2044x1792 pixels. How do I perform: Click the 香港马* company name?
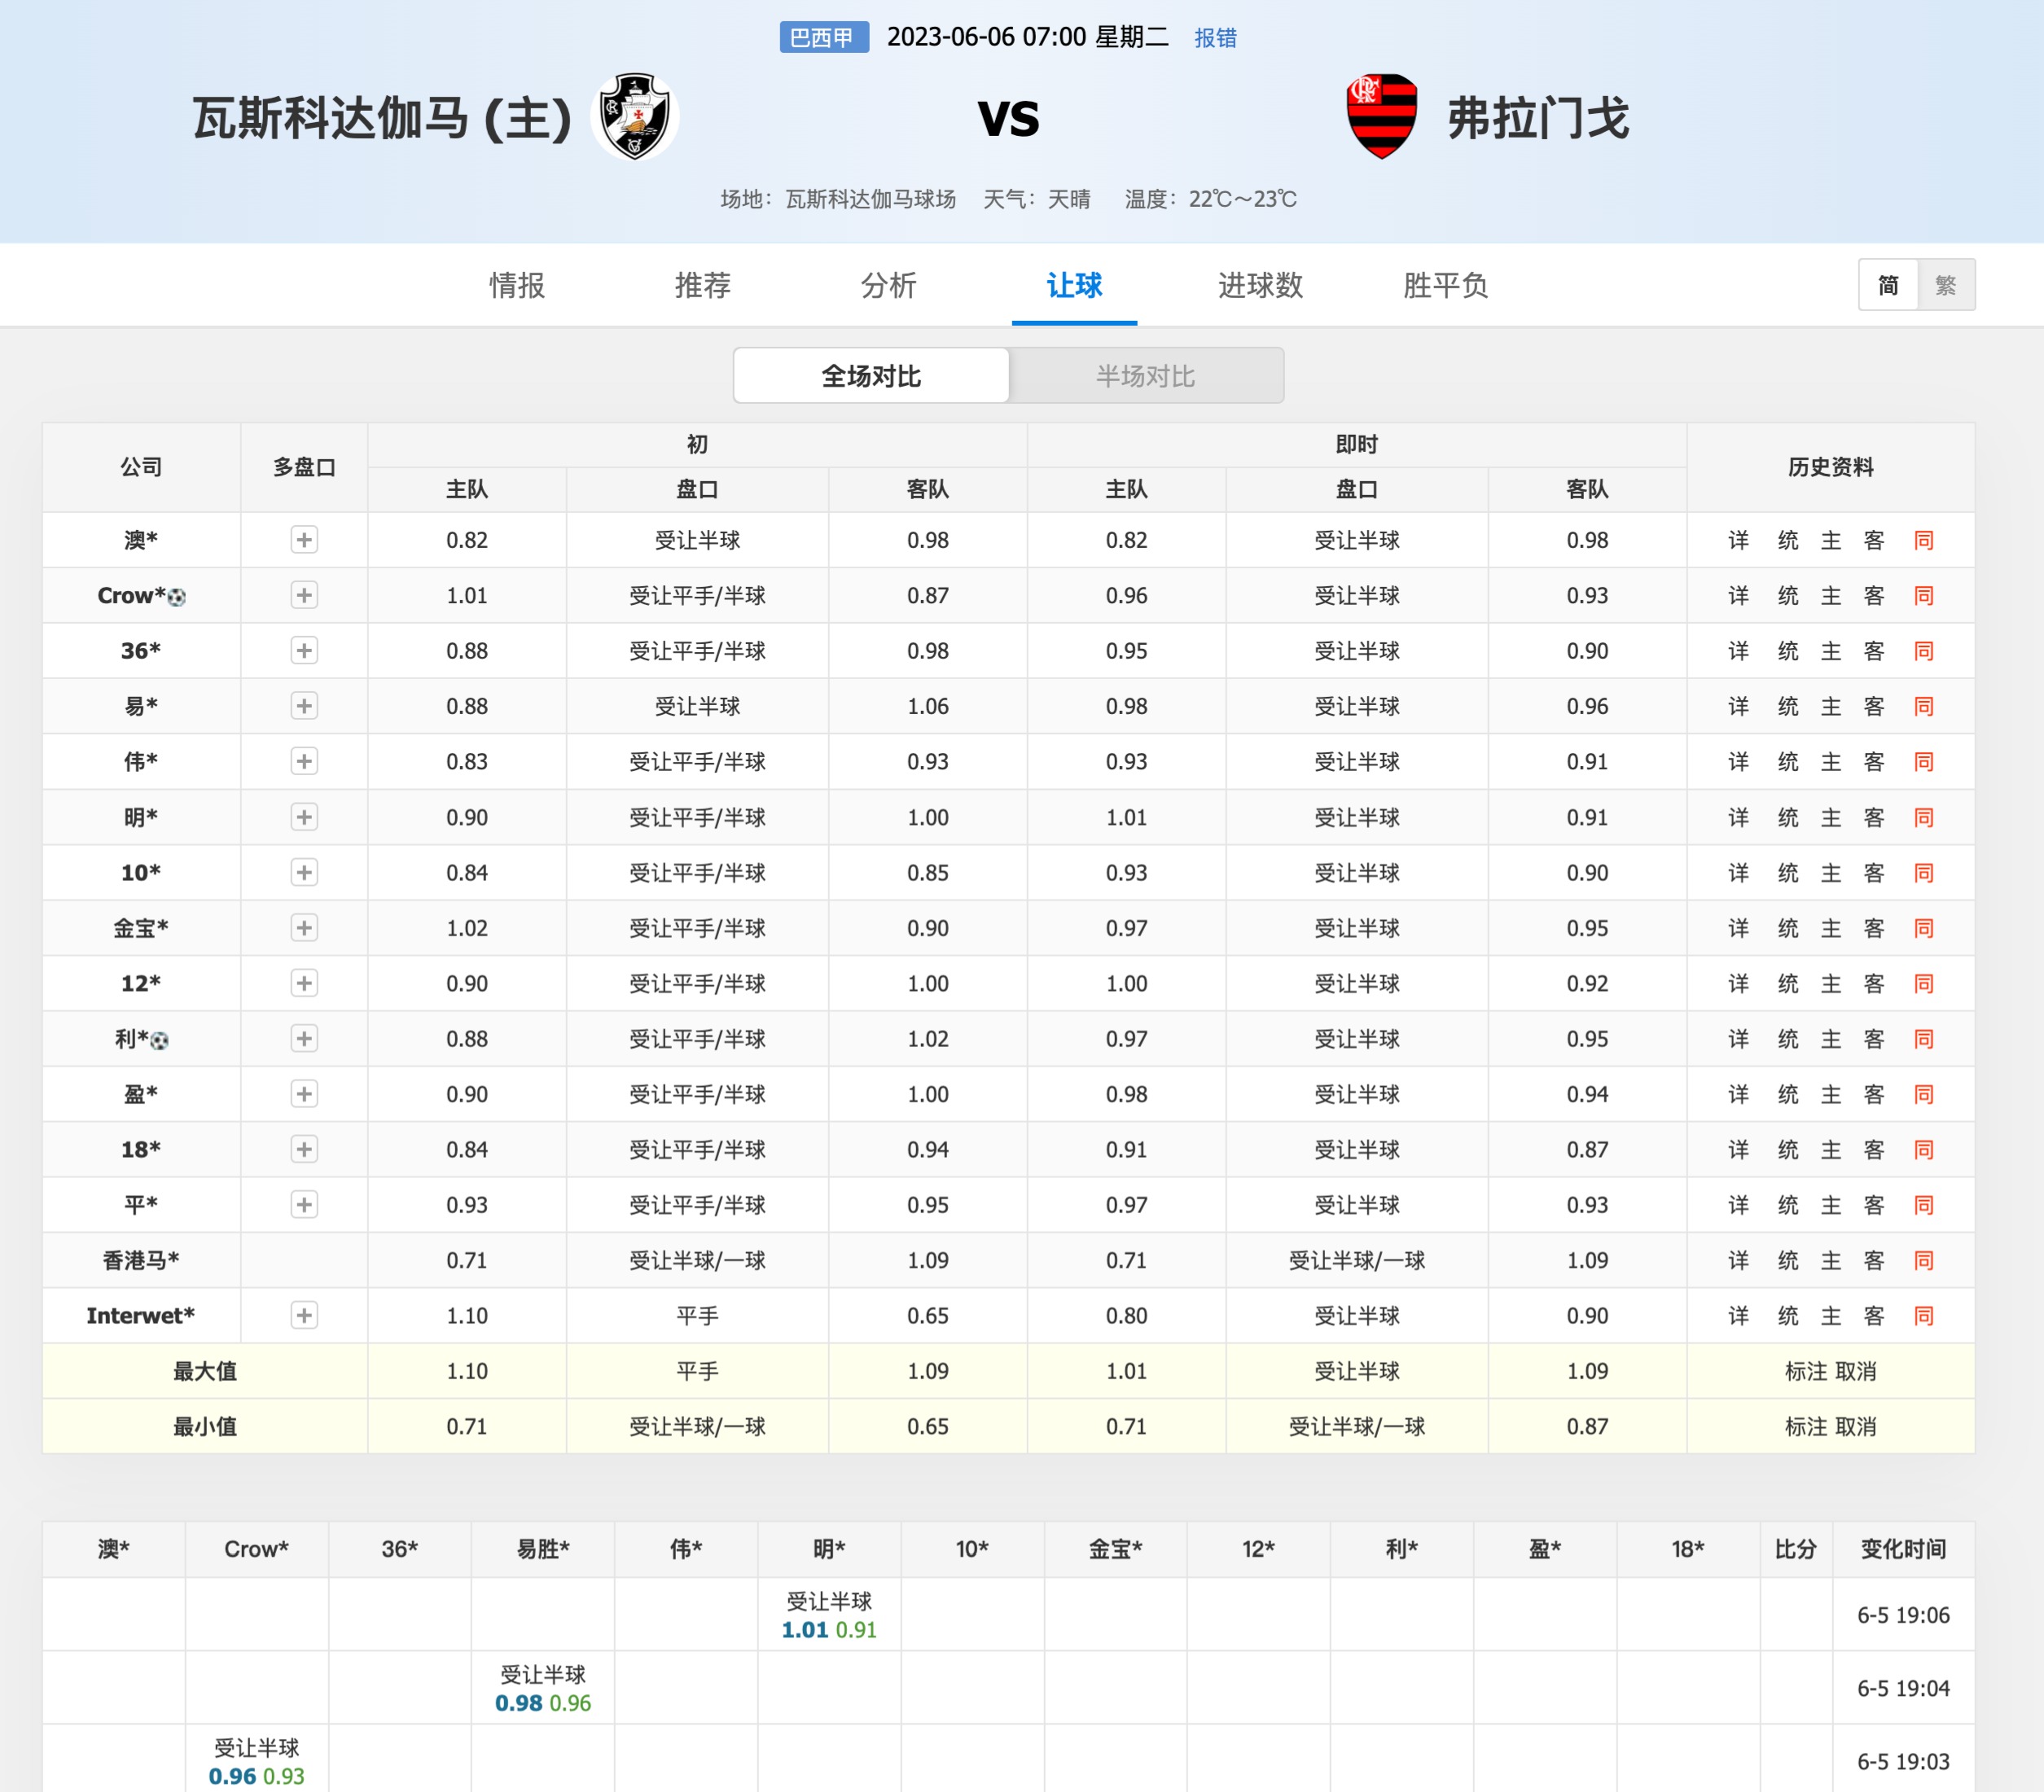click(141, 1260)
